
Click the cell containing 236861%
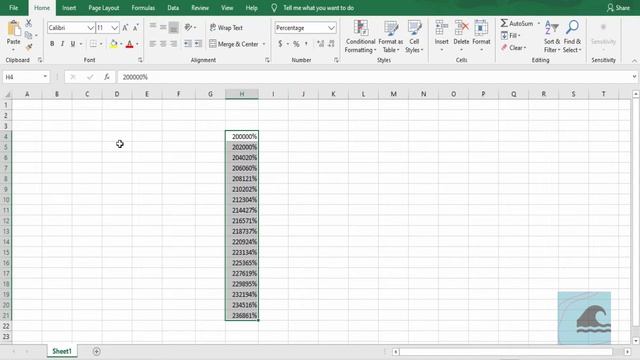[242, 315]
